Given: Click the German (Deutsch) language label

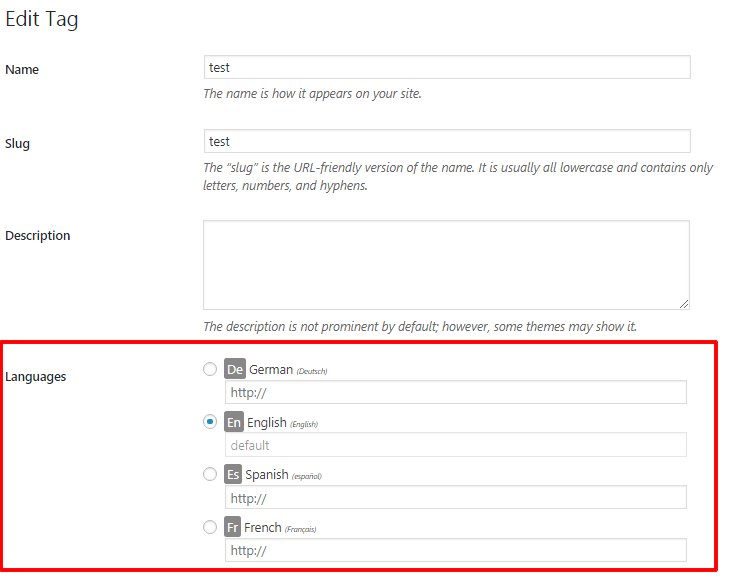Looking at the screenshot, I should (x=287, y=370).
